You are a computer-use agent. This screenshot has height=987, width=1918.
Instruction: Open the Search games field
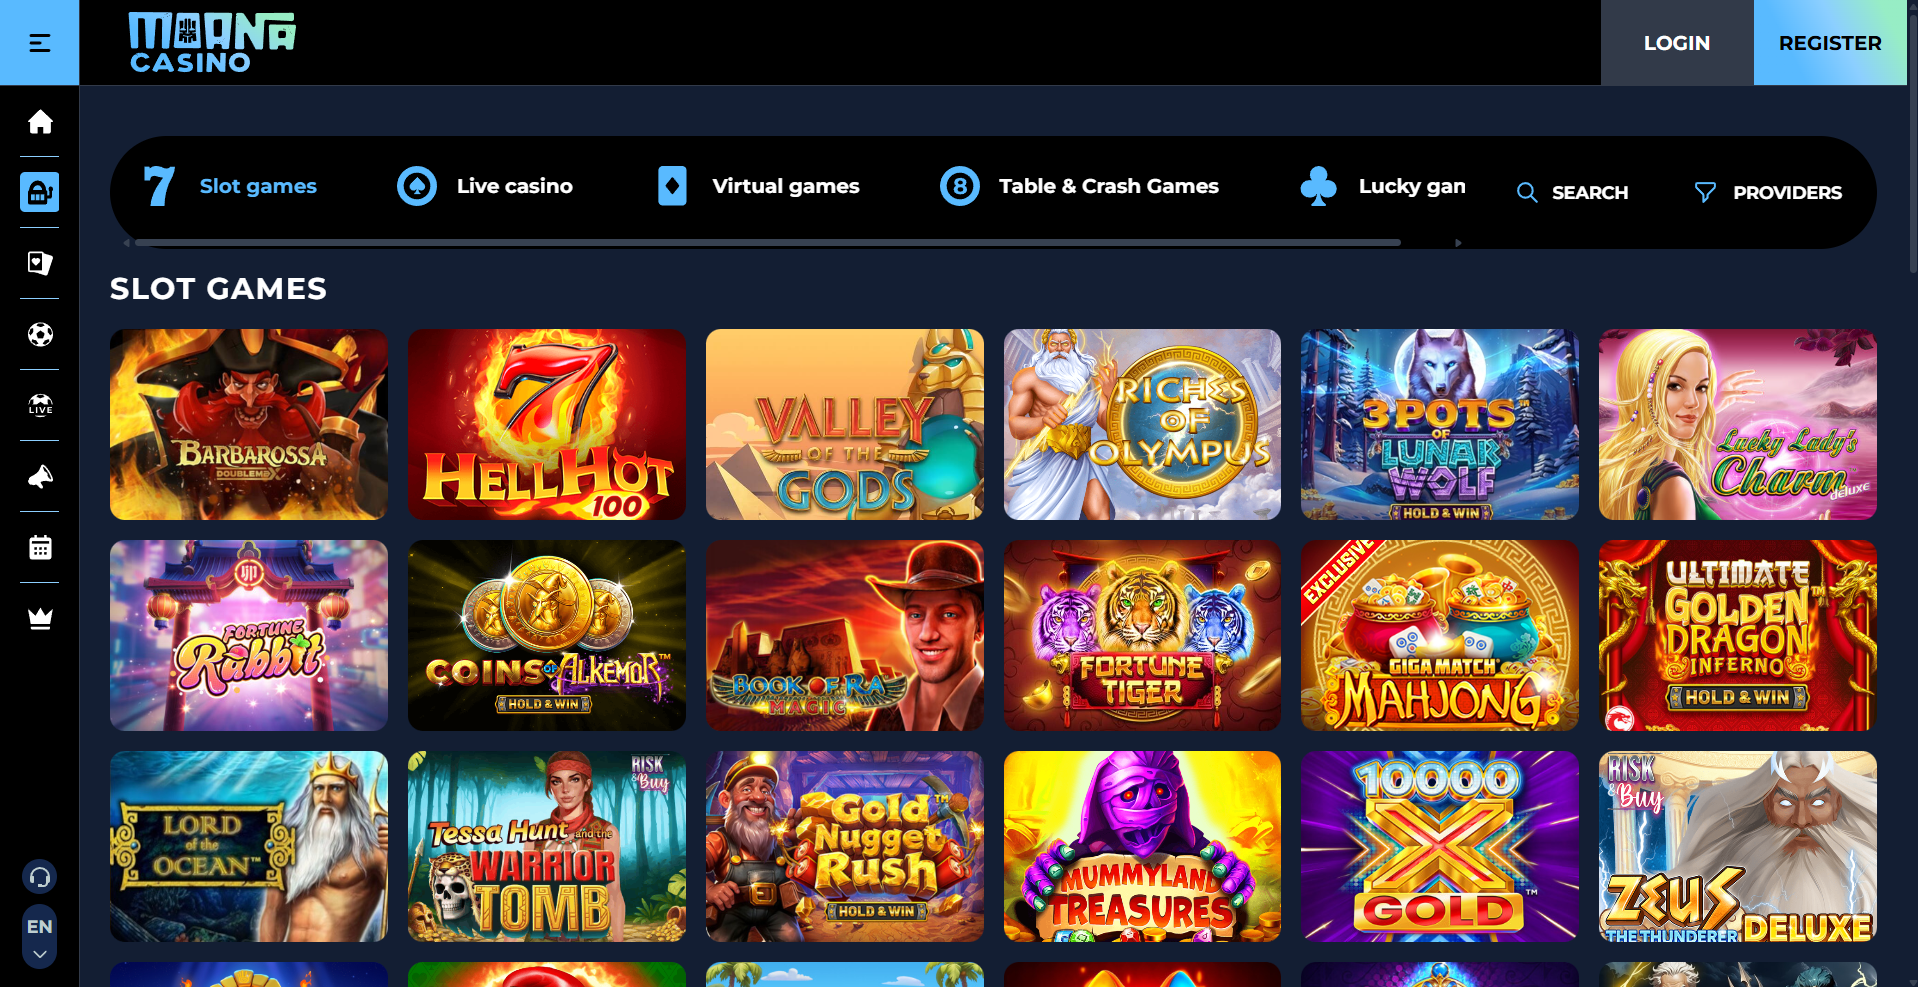pyautogui.click(x=1572, y=192)
